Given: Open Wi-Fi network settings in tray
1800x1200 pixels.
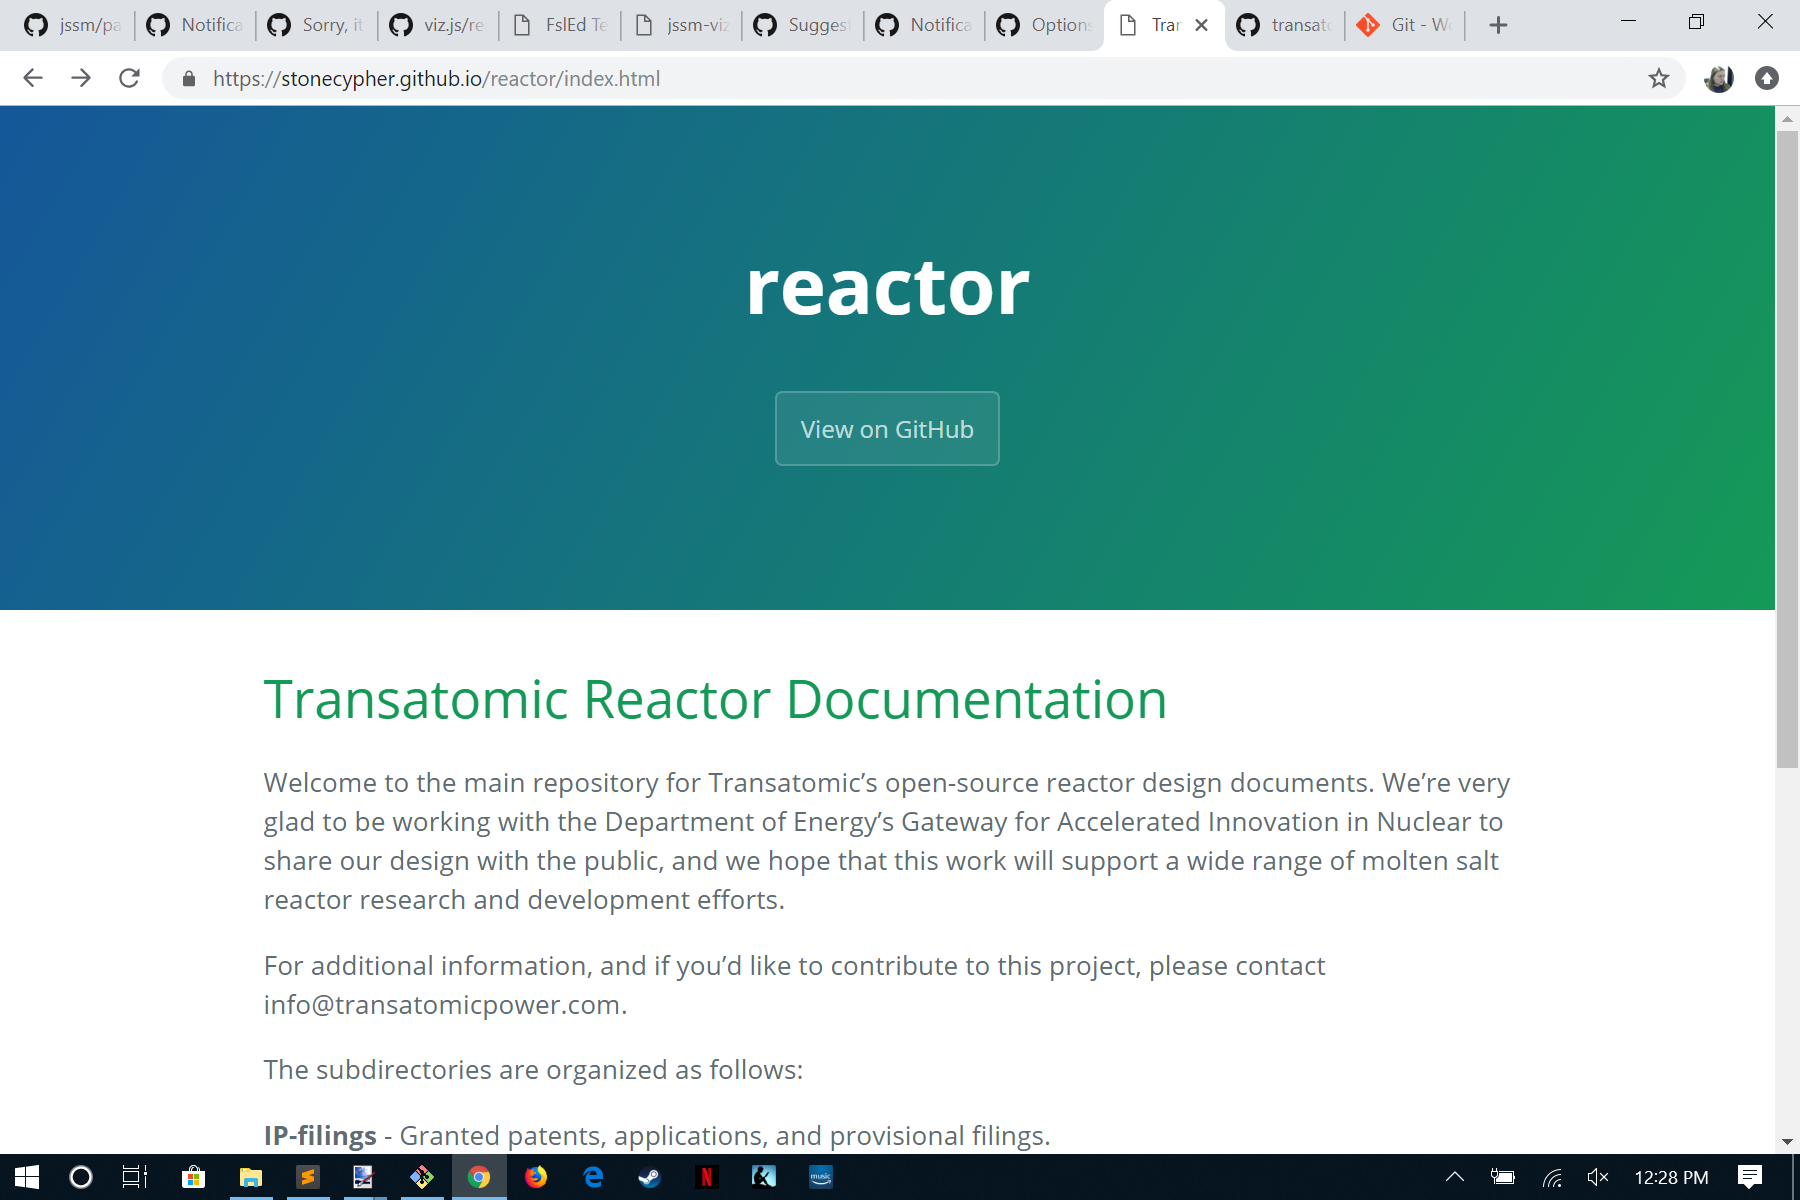Looking at the screenshot, I should coord(1552,1177).
